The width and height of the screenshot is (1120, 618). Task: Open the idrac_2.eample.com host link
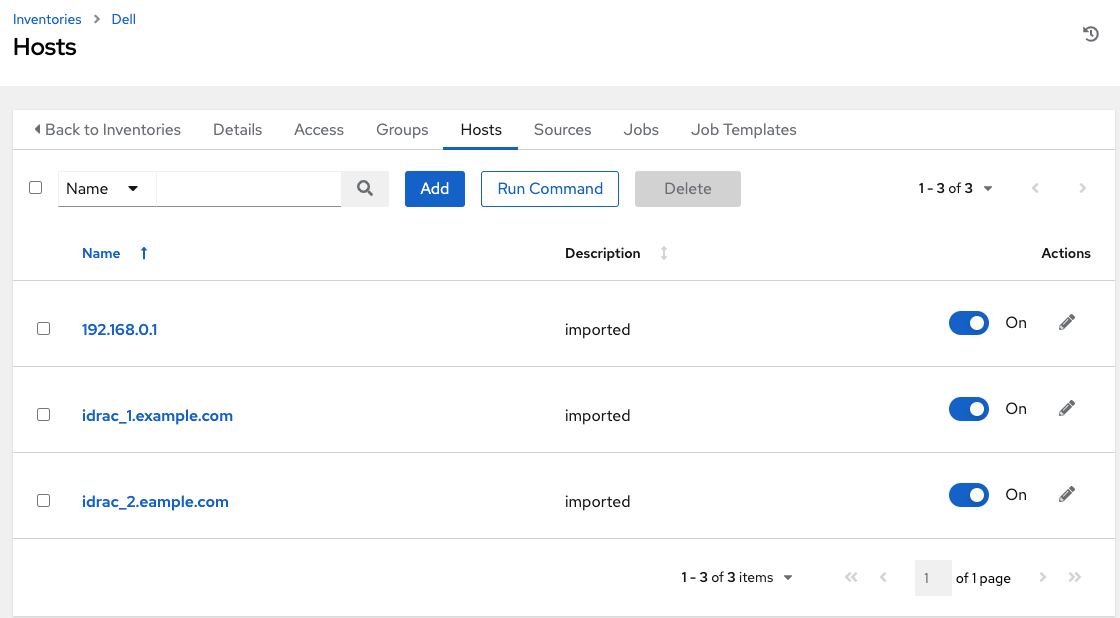(155, 502)
